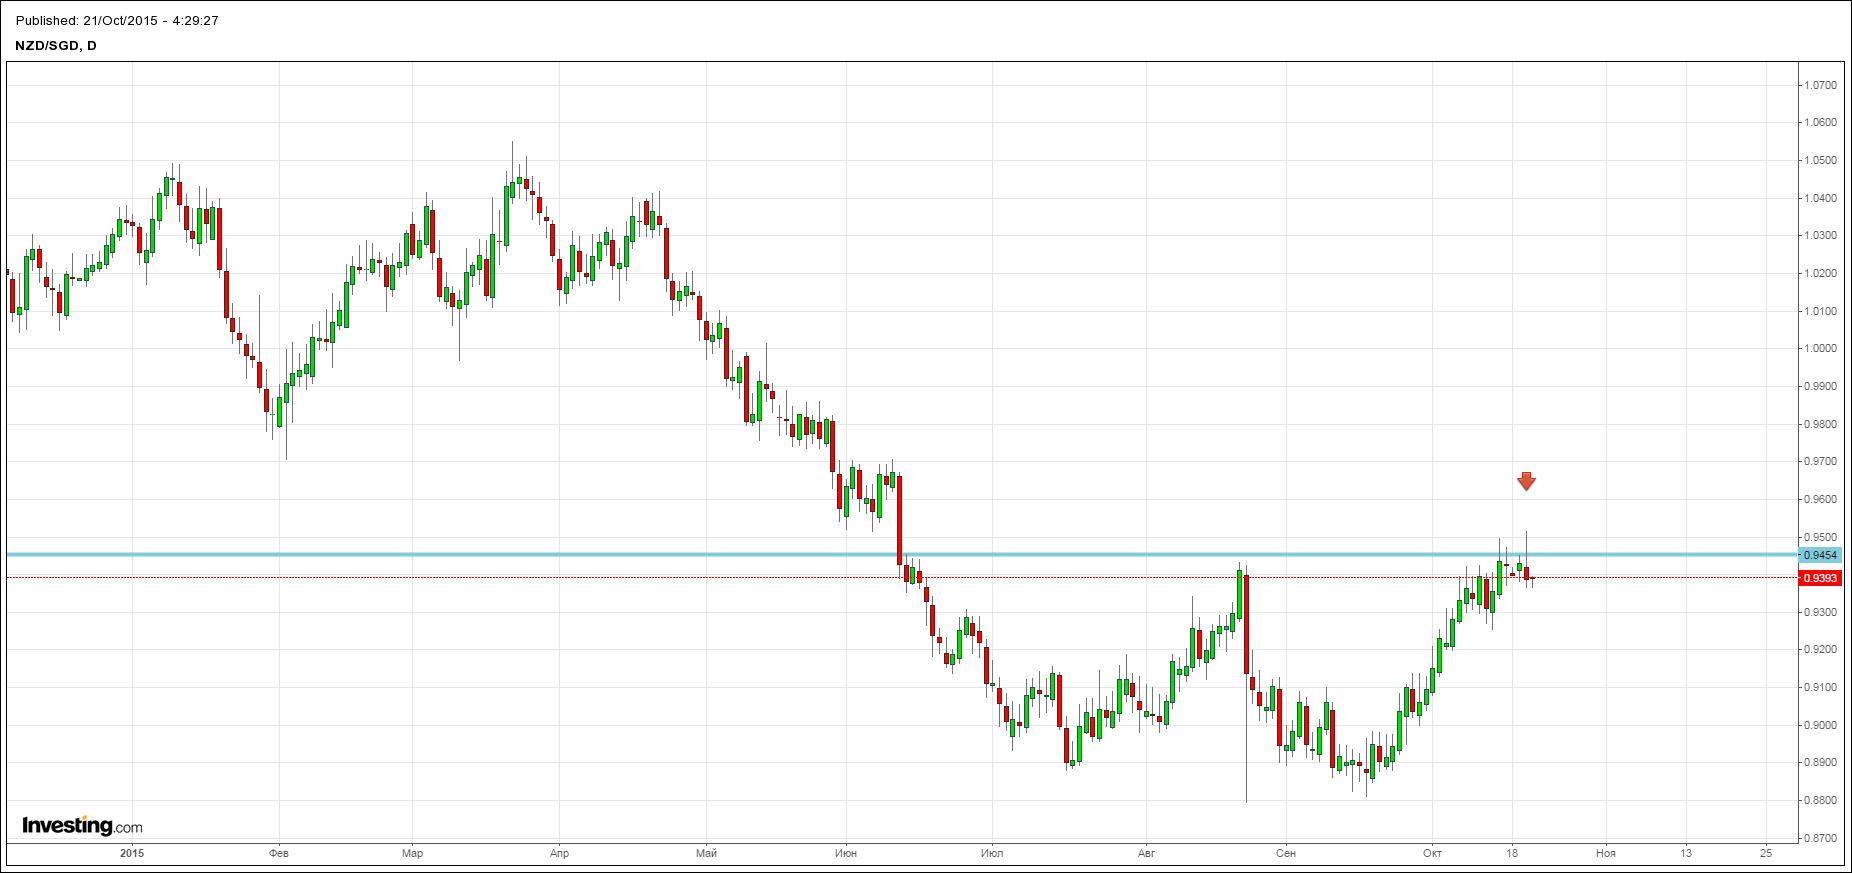Screen dimensions: 1852x873
Task: Click the 0.9600 price axis label
Action: pyautogui.click(x=1818, y=500)
